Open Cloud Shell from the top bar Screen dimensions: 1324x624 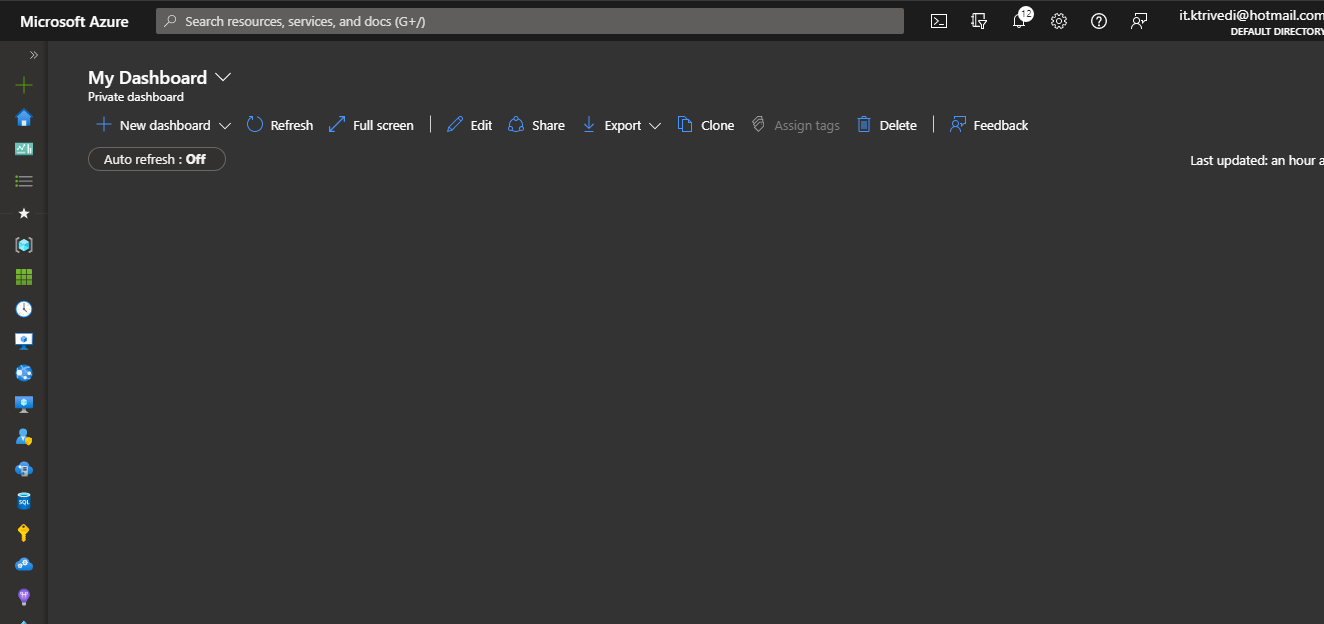[939, 21]
